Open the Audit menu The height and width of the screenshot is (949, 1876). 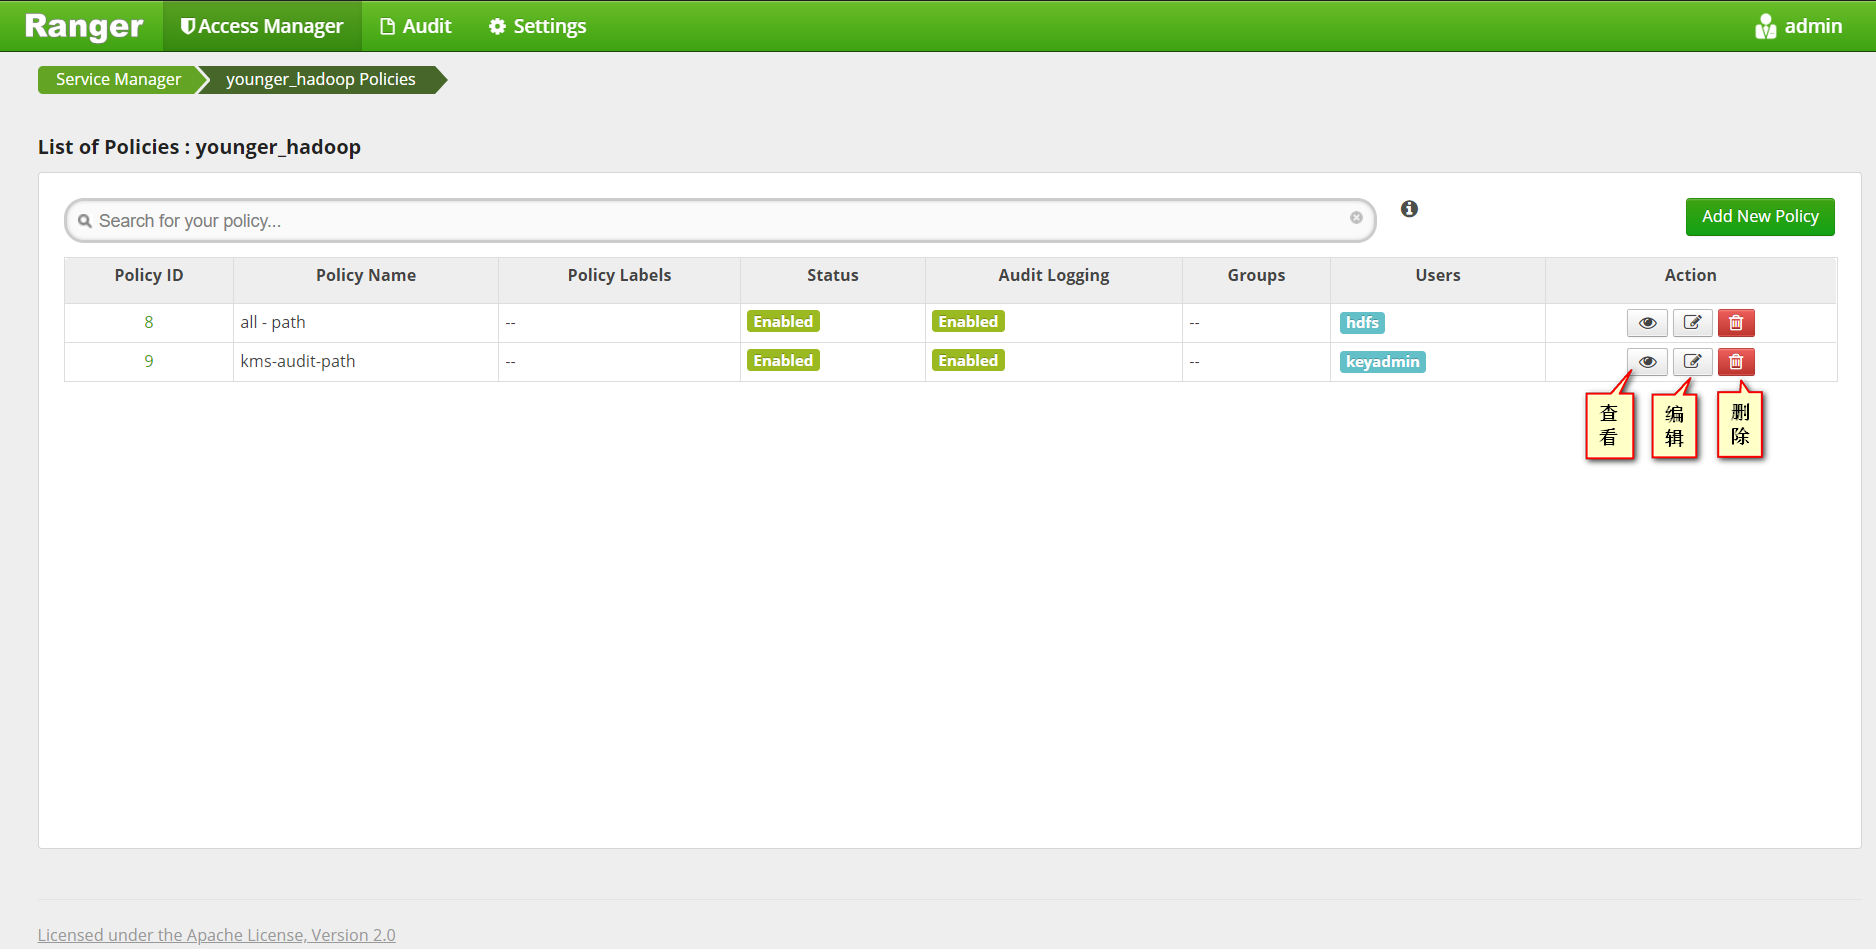click(416, 25)
